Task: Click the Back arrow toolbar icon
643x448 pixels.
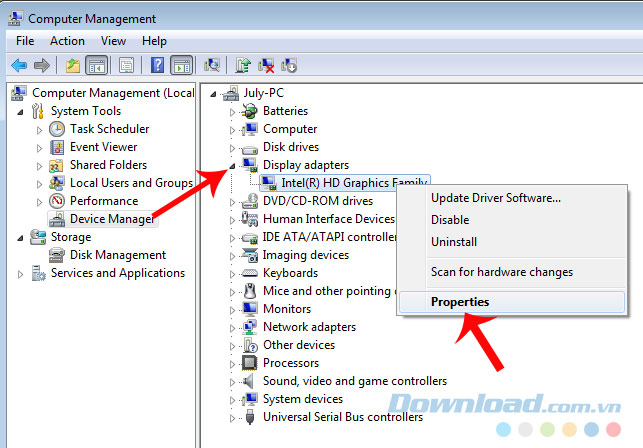Action: click(19, 65)
